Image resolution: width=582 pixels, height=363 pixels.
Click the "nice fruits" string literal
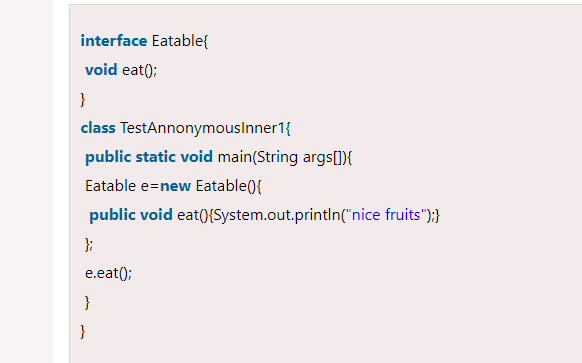[x=386, y=215]
